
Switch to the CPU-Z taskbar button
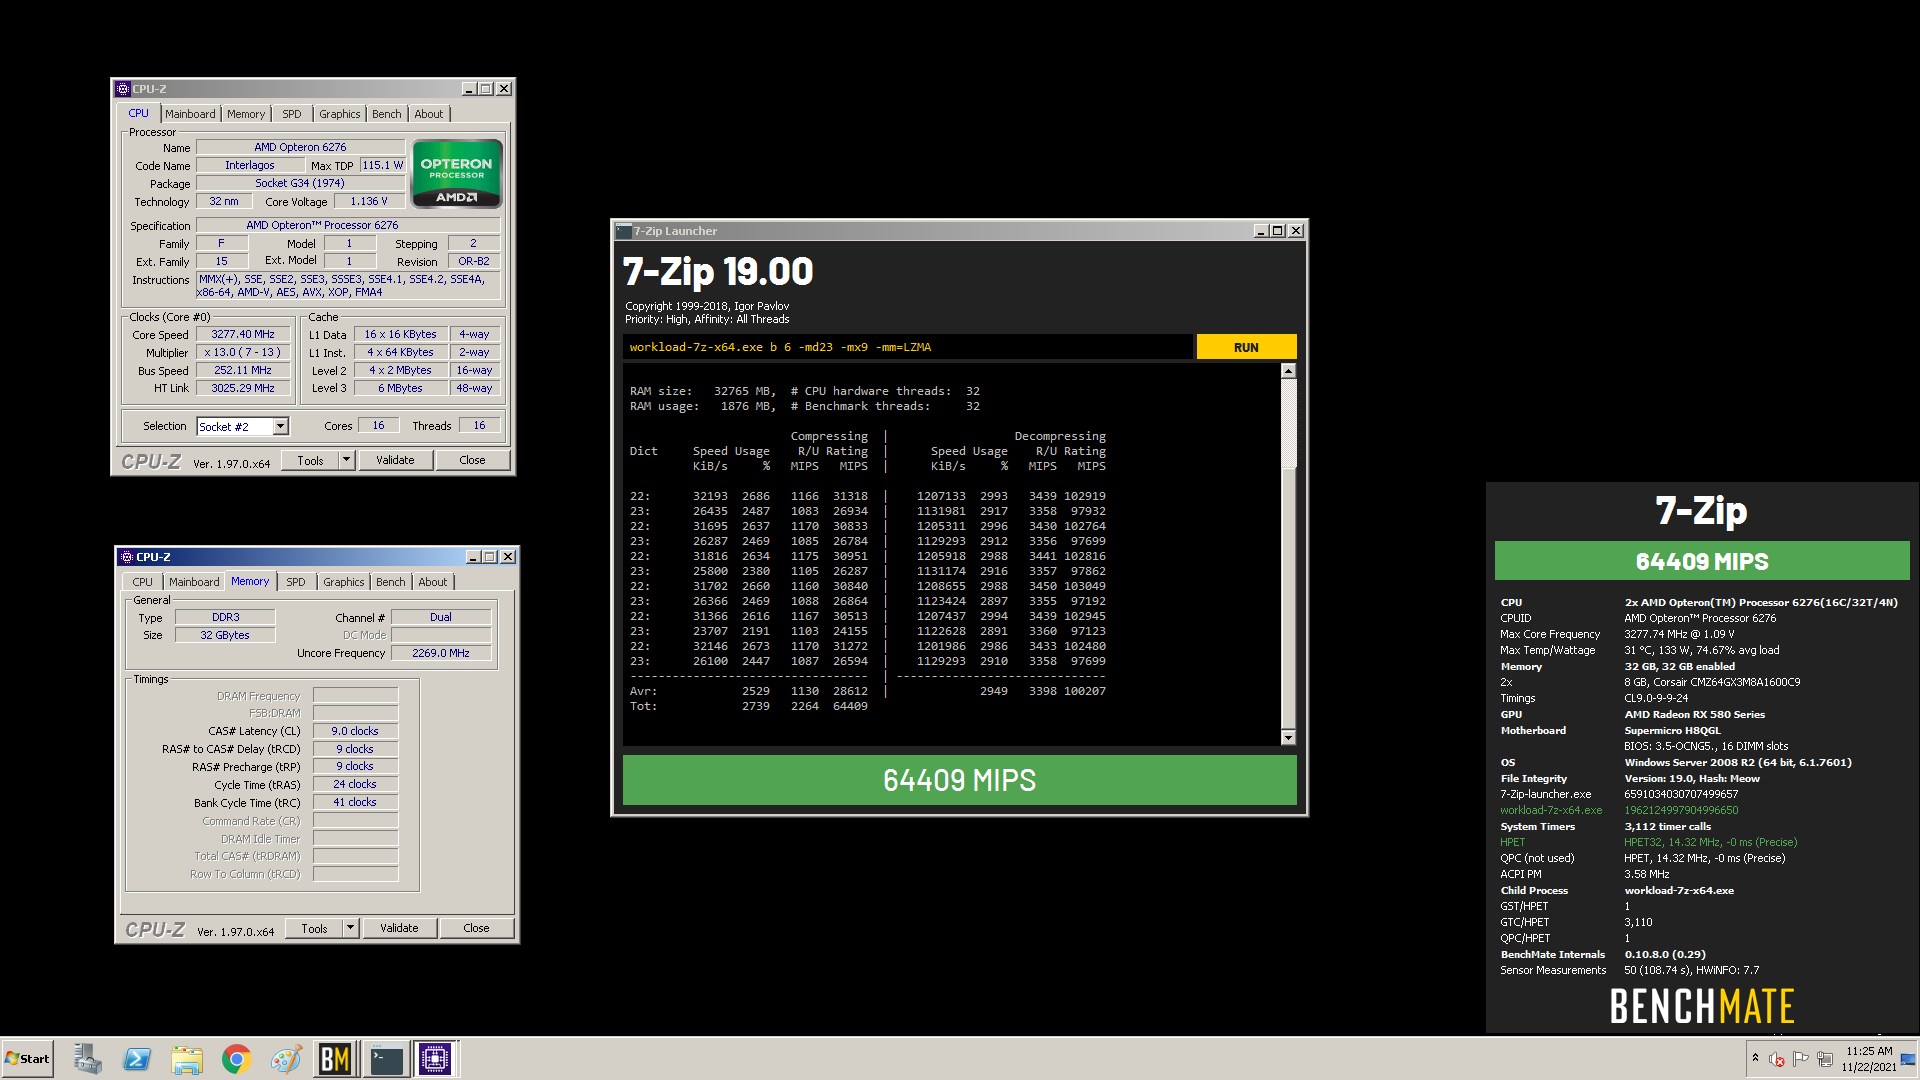435,1059
